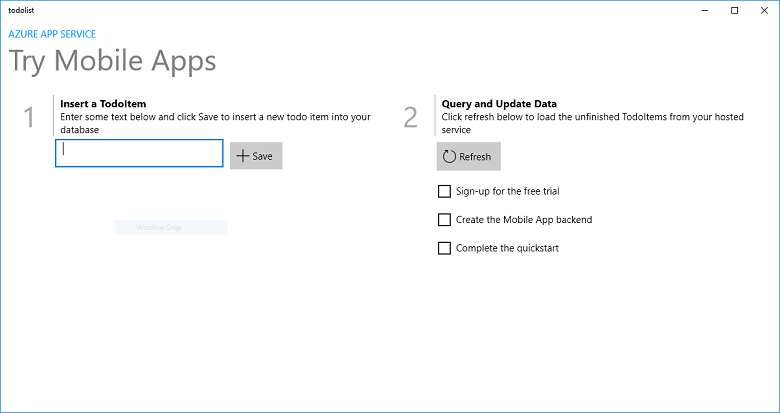
Task: Click the 'todolist' window title text
Action: pyautogui.click(x=21, y=10)
